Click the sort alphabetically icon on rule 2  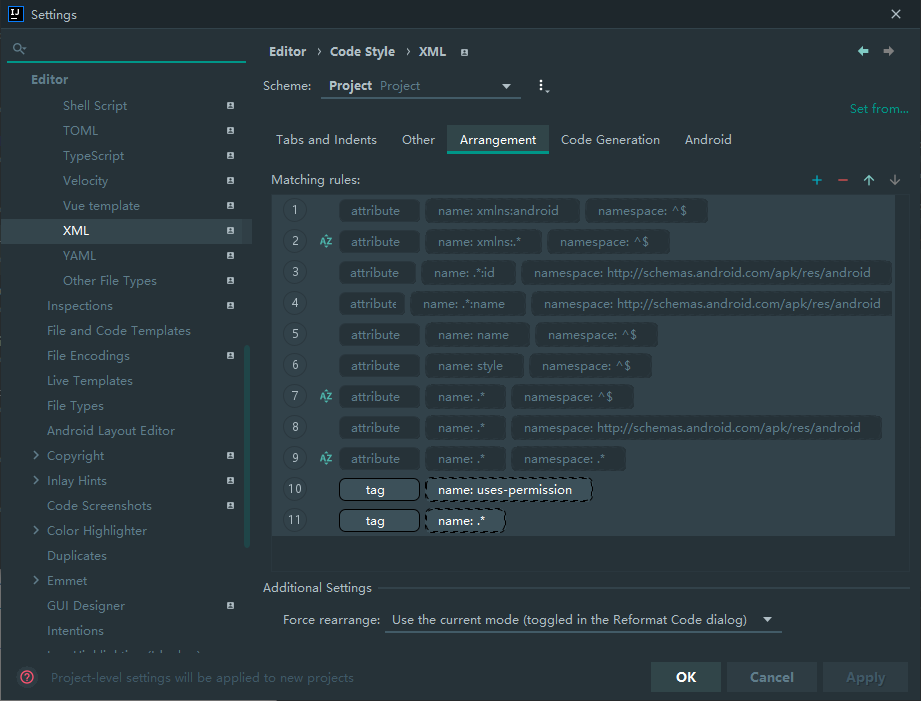click(x=325, y=241)
